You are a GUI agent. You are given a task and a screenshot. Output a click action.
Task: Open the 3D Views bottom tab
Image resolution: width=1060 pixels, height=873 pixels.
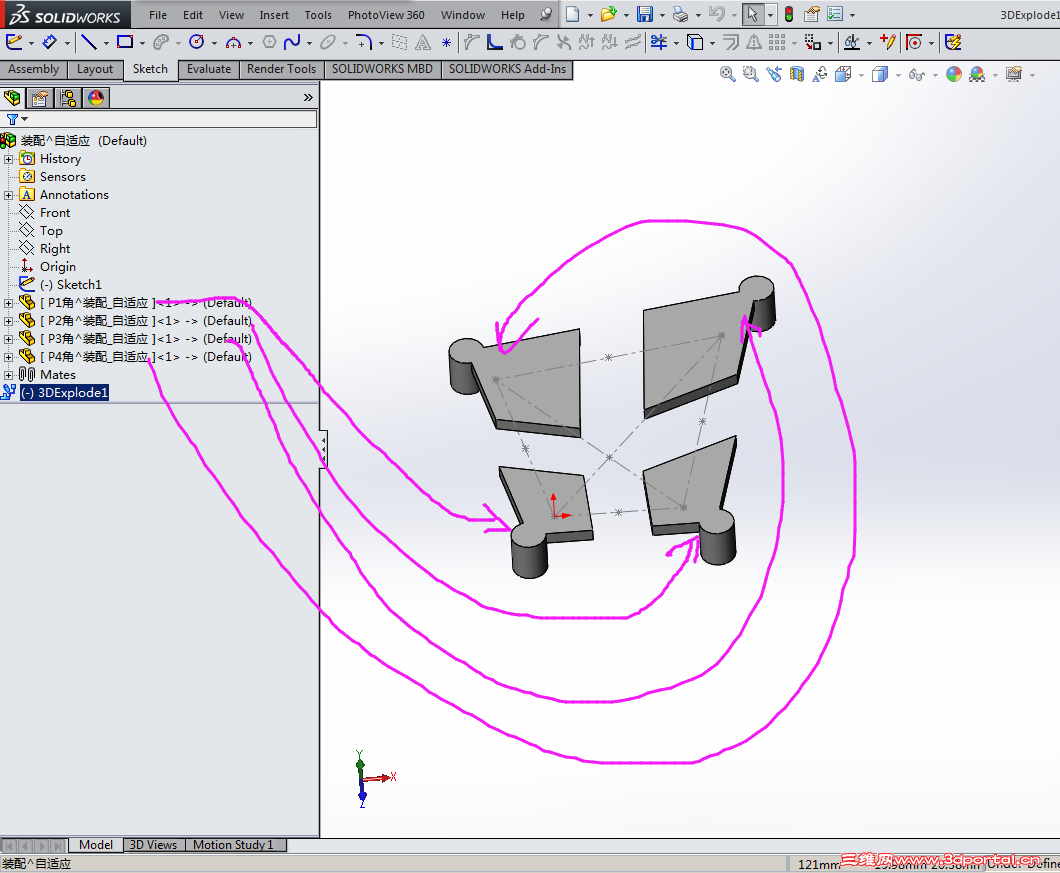(153, 845)
